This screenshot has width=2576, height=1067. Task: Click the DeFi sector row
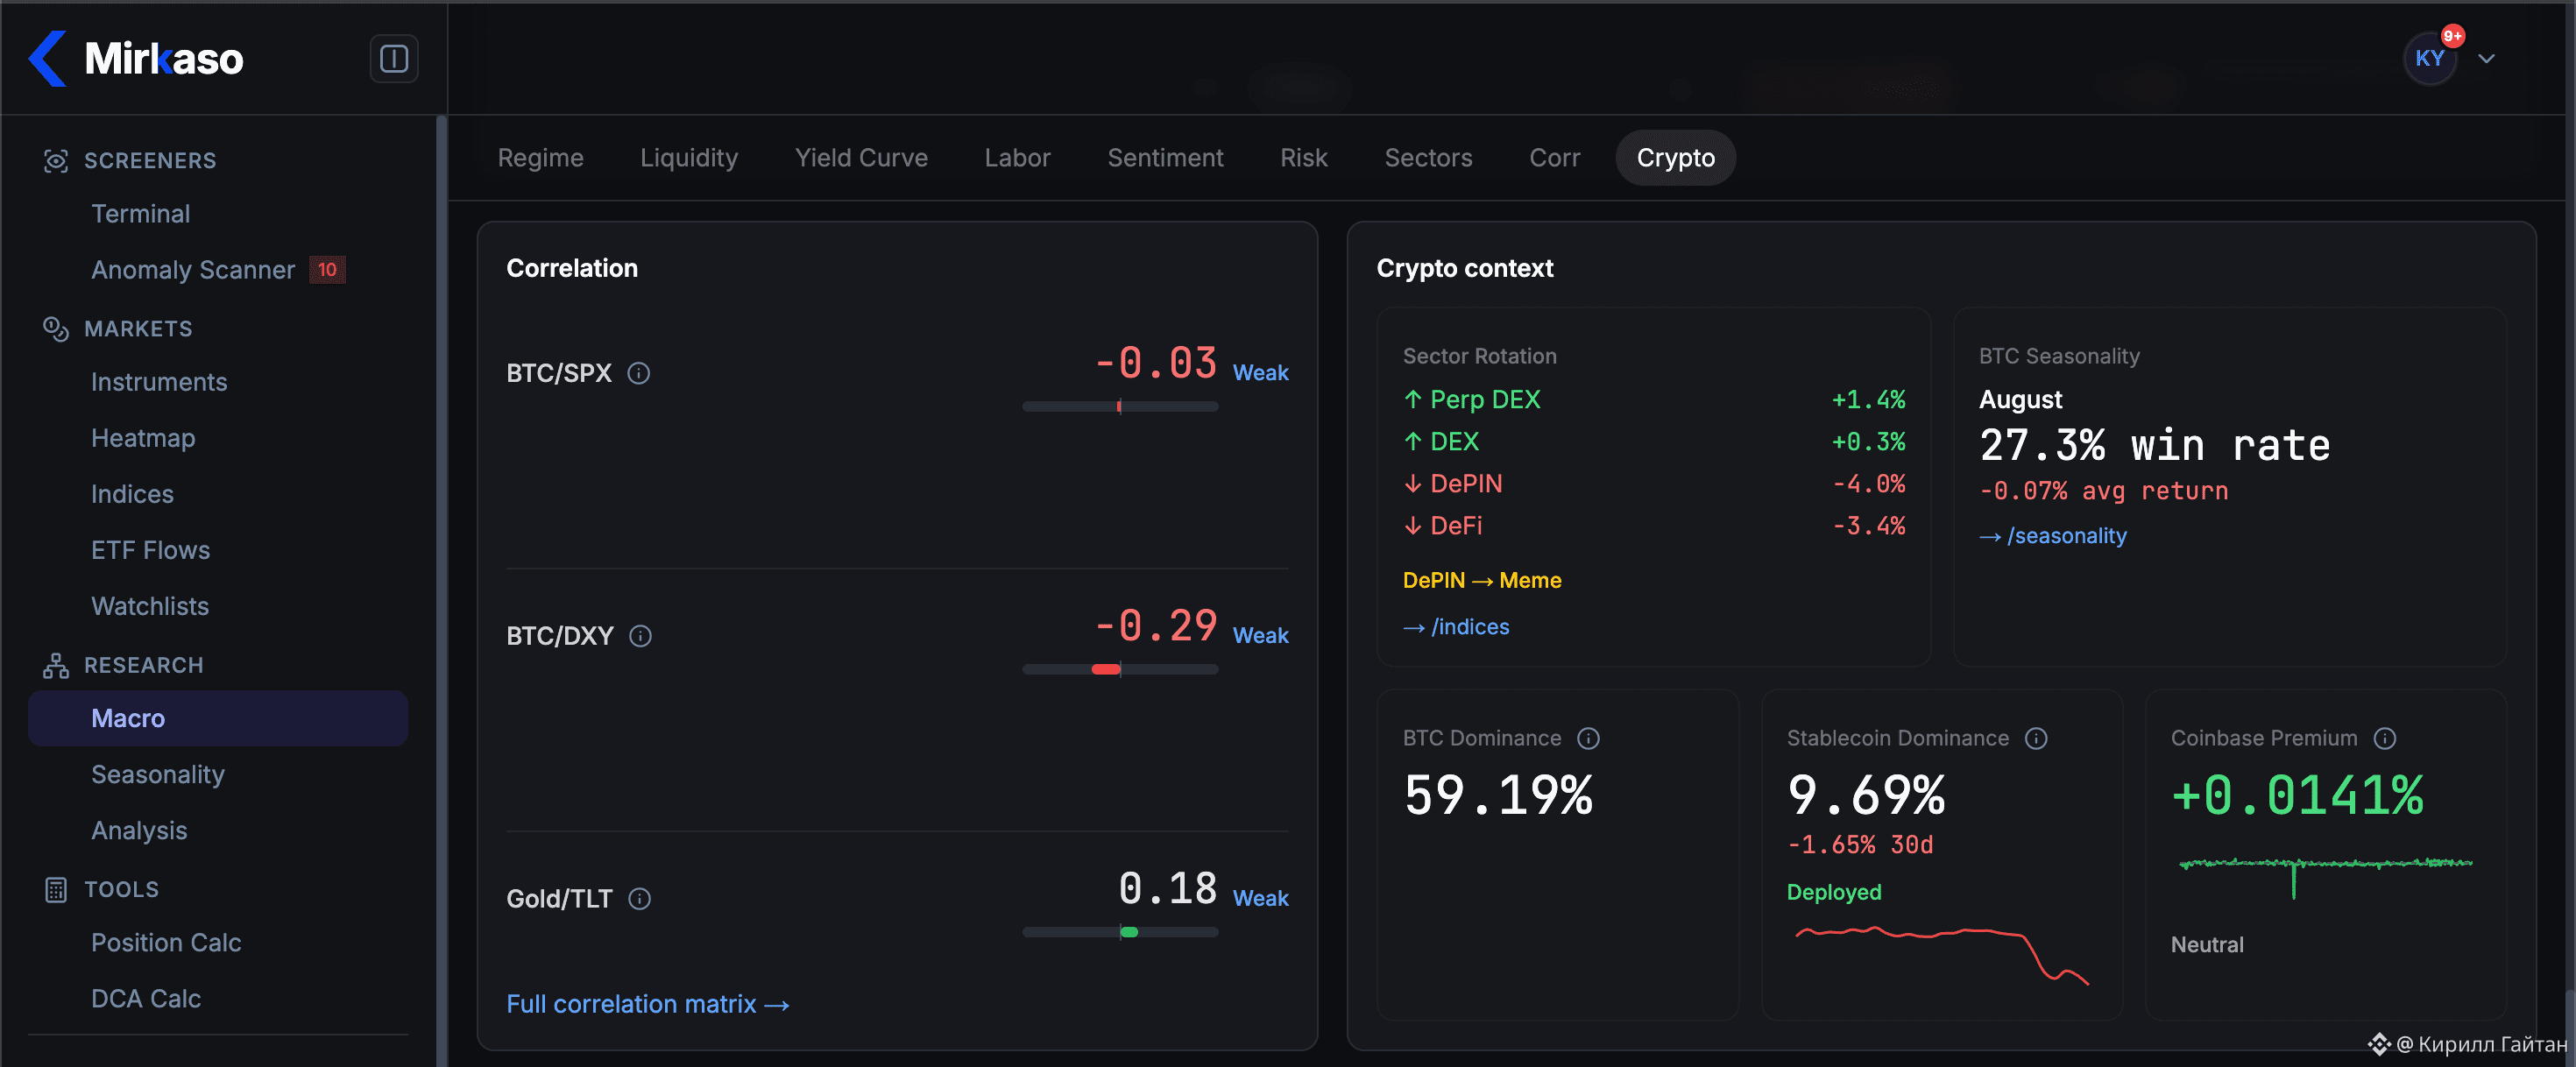coord(1654,526)
